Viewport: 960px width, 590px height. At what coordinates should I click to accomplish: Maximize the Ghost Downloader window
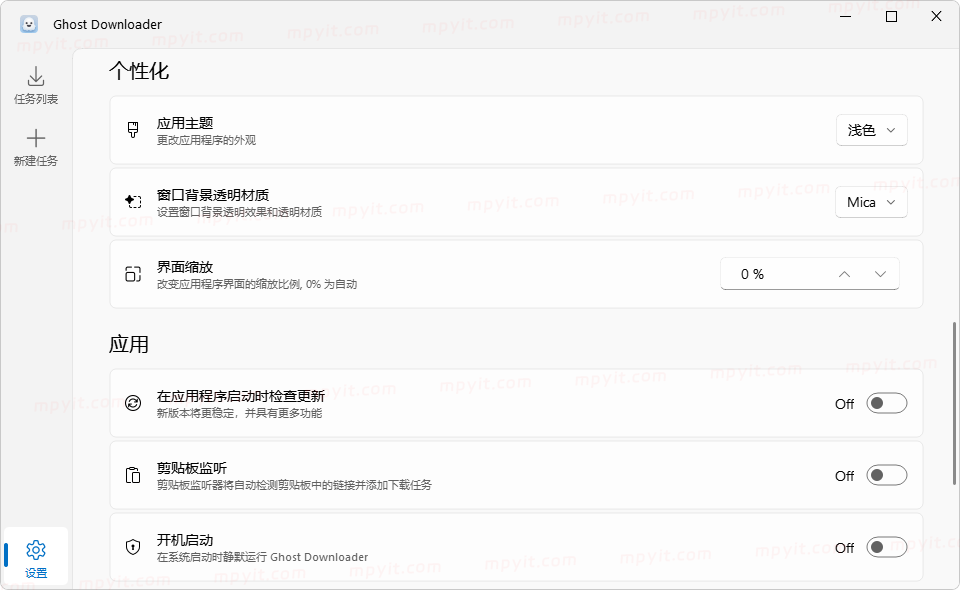[x=891, y=17]
